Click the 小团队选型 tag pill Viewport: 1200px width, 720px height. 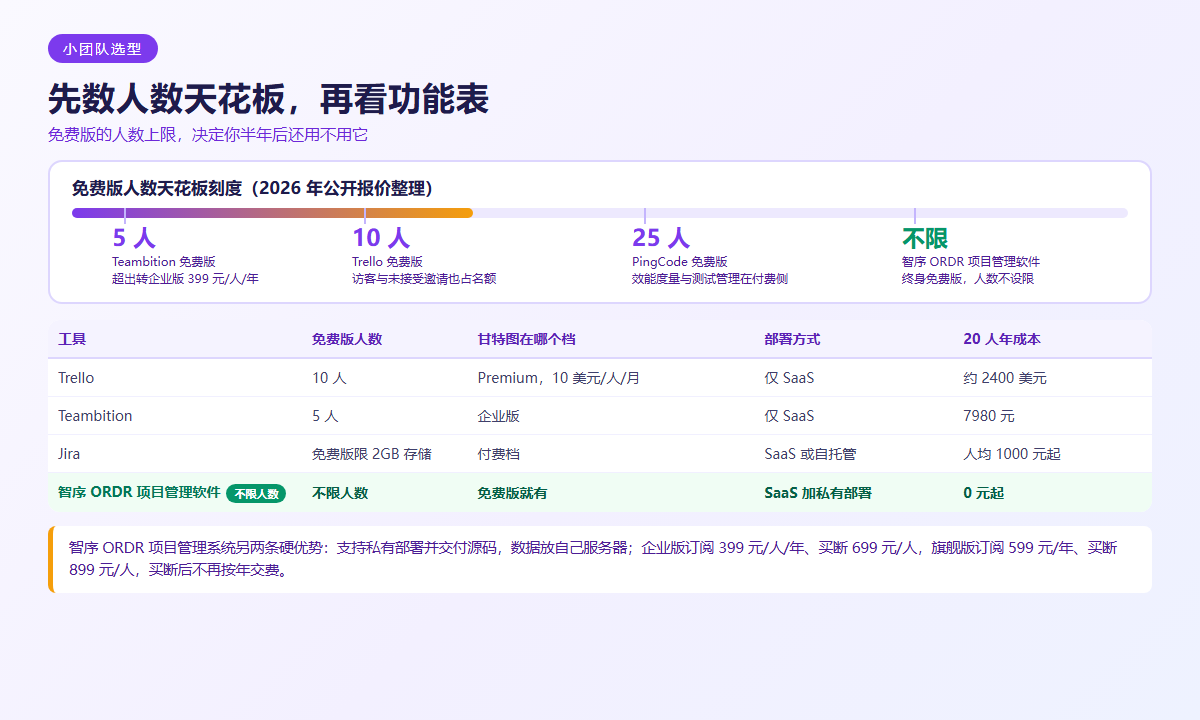pos(103,48)
